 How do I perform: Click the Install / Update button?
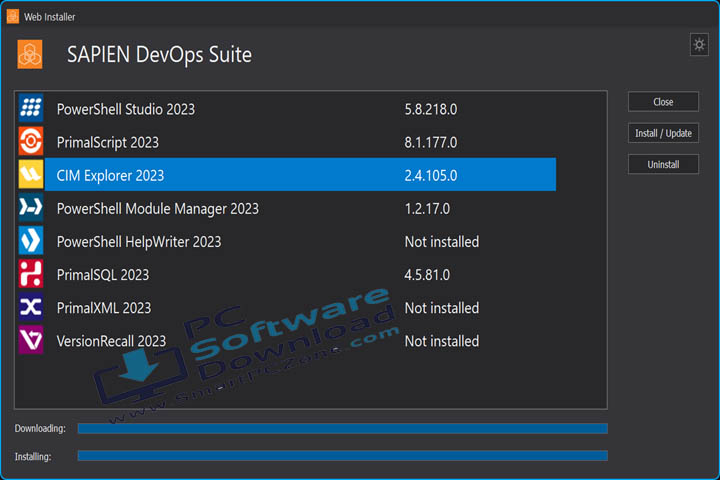click(663, 133)
